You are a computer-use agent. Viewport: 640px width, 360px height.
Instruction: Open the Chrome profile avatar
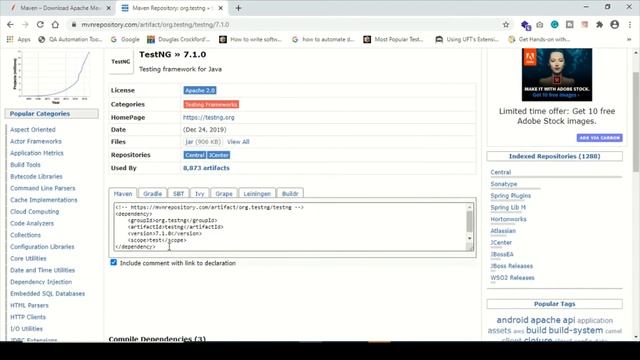point(614,24)
